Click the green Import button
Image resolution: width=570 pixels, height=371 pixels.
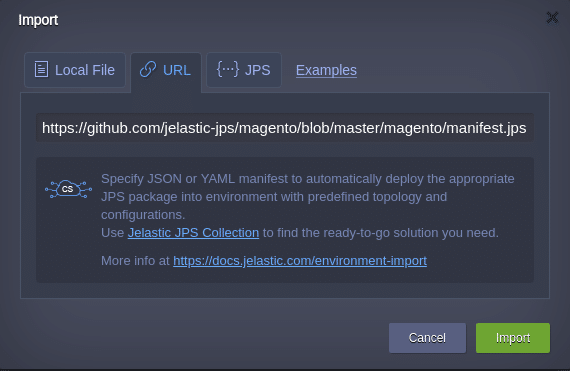tap(513, 338)
